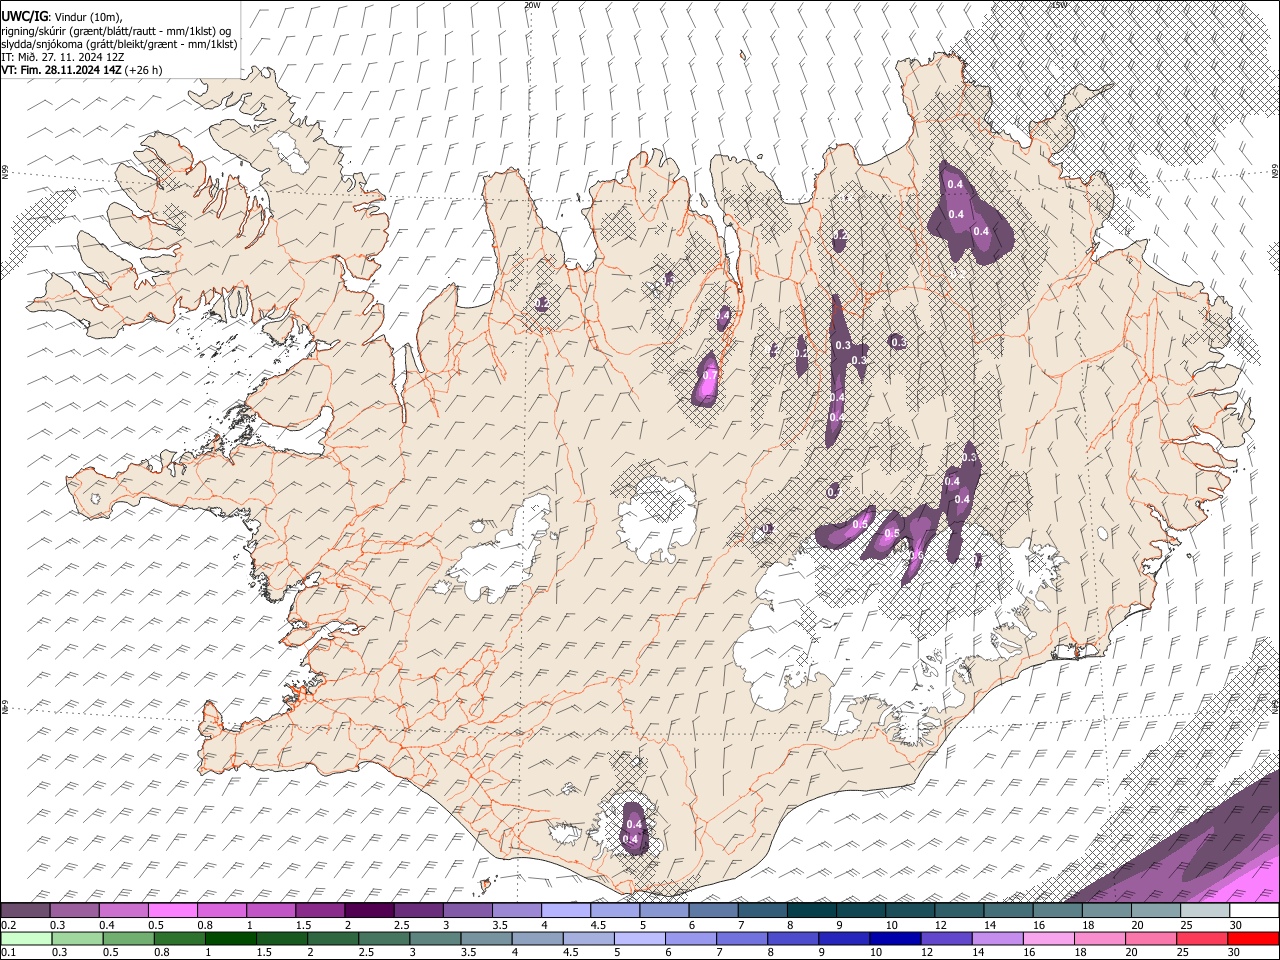Click the '0.7' value inside the bright pink snowfall patch
This screenshot has width=1280, height=960.
[709, 376]
